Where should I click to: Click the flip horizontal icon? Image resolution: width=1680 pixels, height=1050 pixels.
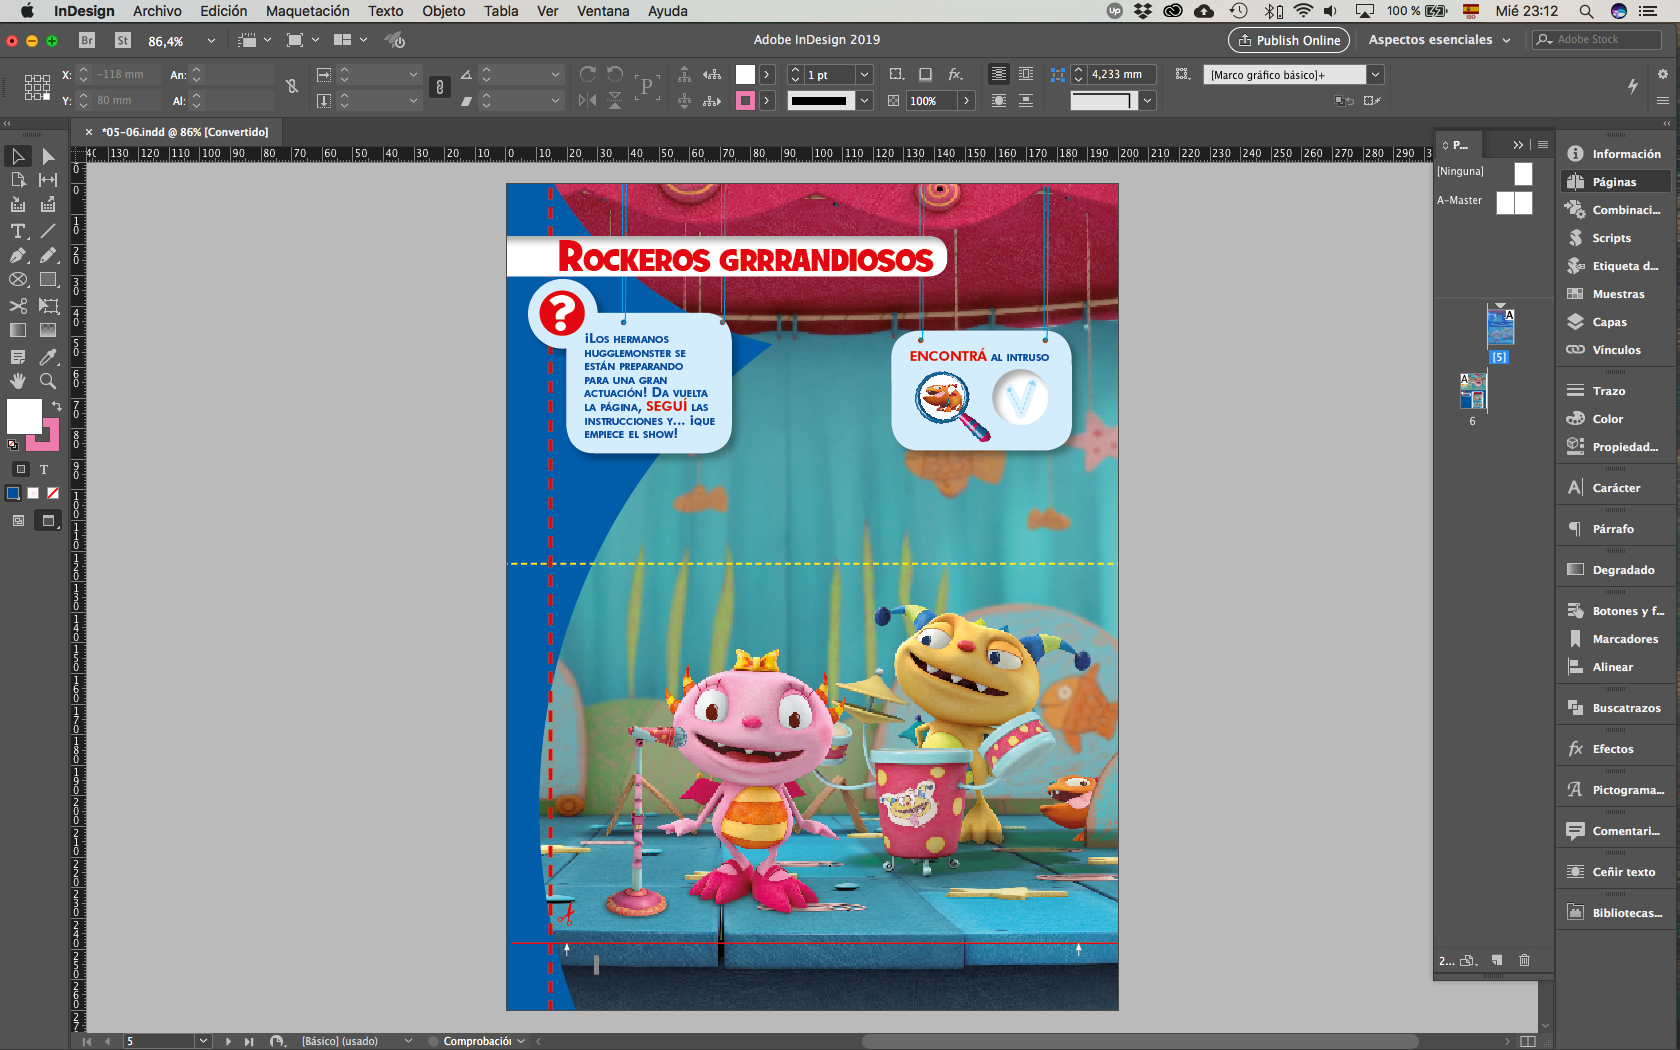coord(588,100)
